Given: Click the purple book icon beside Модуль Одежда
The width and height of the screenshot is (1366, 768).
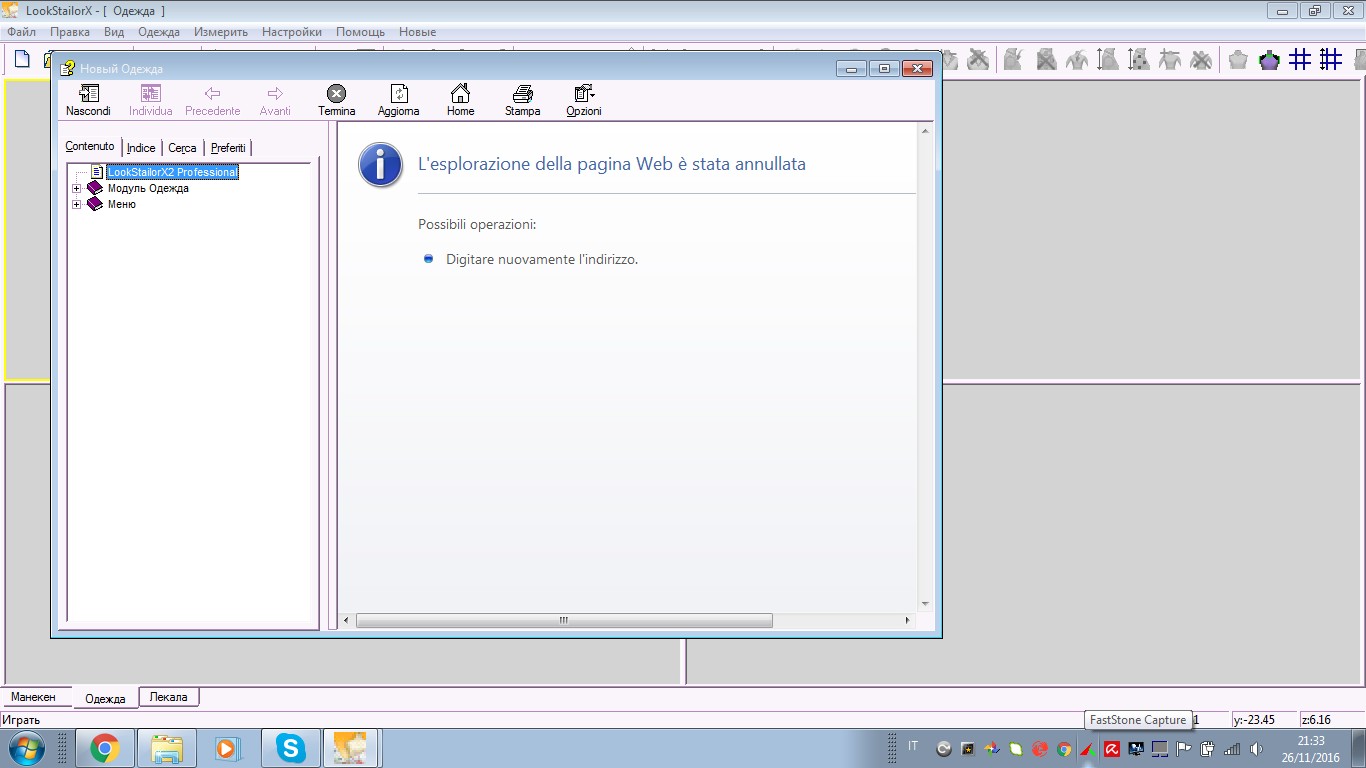Looking at the screenshot, I should coord(95,188).
